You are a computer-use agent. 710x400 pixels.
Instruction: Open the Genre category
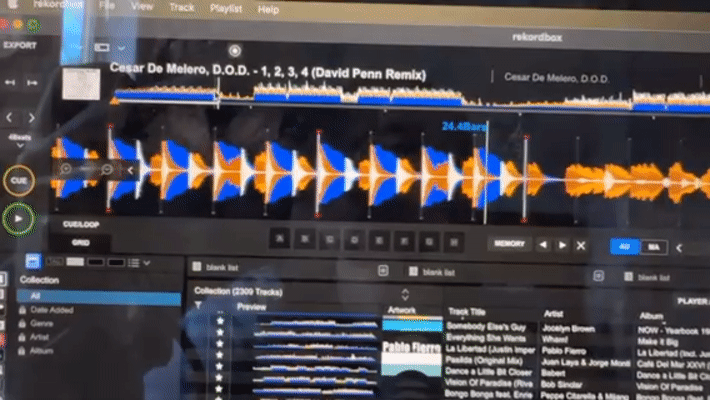[x=42, y=324]
